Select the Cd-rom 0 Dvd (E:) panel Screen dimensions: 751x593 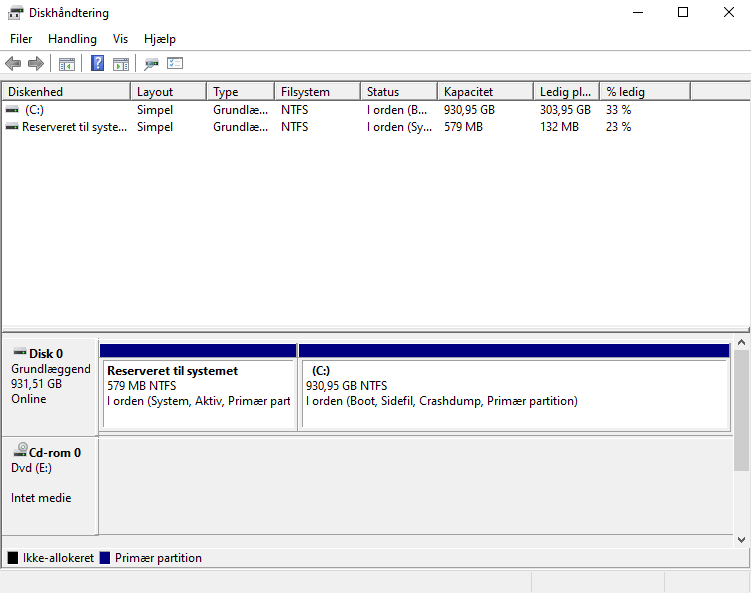coord(50,485)
